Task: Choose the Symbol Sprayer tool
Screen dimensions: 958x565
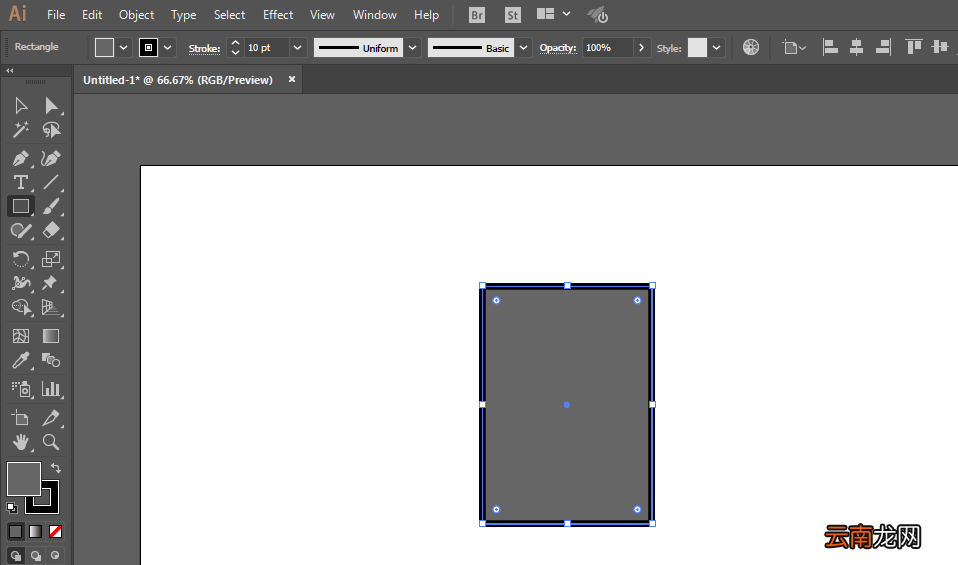Action: coord(21,389)
